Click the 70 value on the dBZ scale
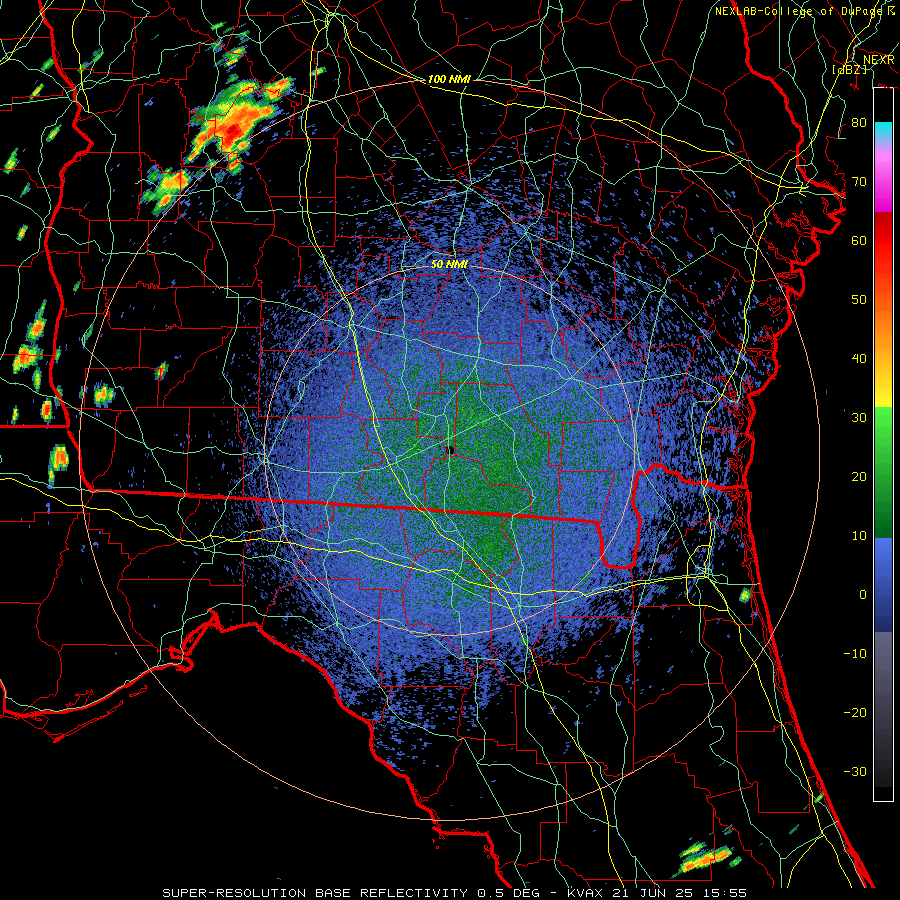 (859, 182)
